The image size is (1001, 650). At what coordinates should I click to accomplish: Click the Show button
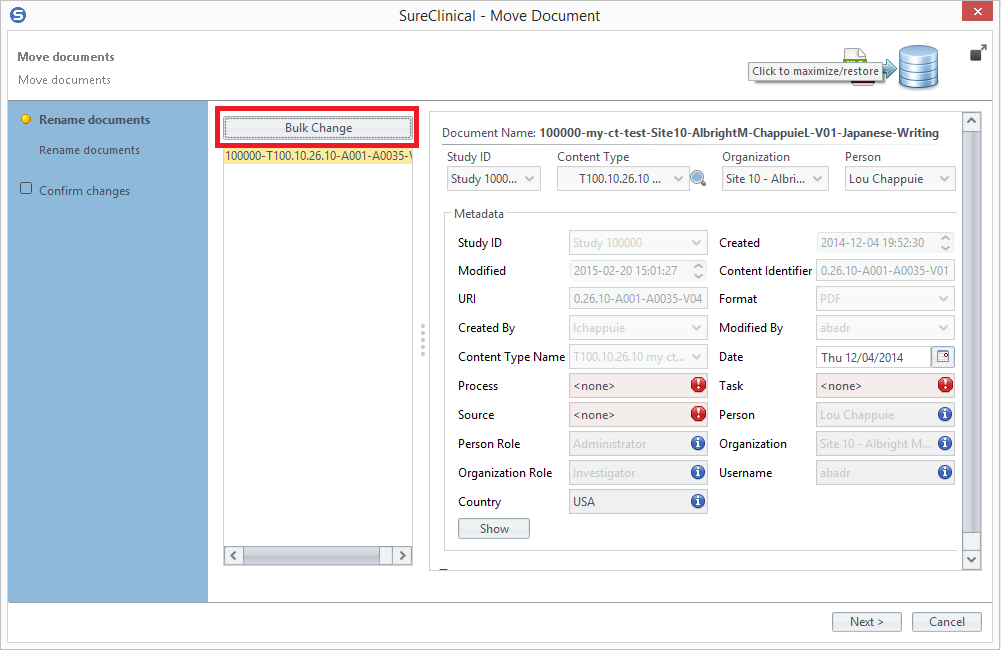(493, 529)
